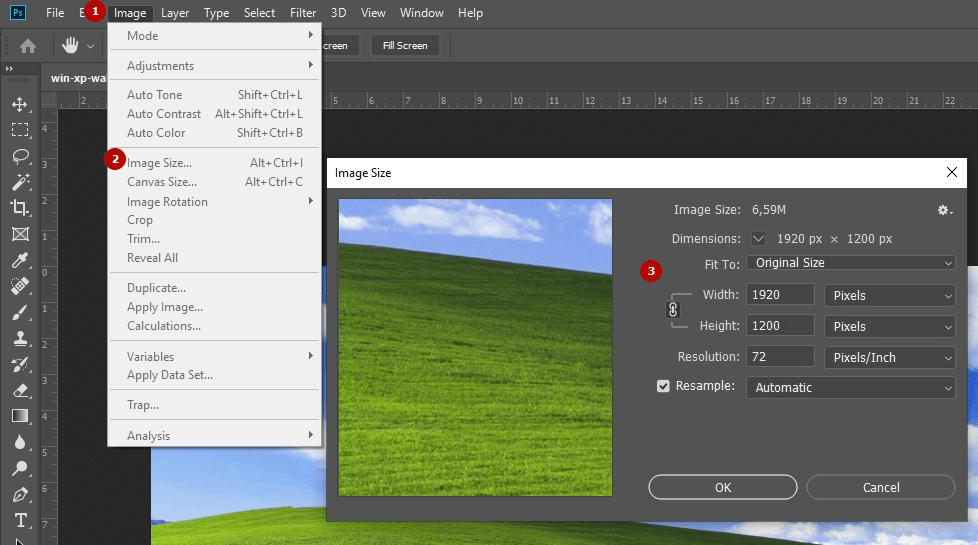Click the Height input field
Viewport: 978px width, 545px height.
780,326
